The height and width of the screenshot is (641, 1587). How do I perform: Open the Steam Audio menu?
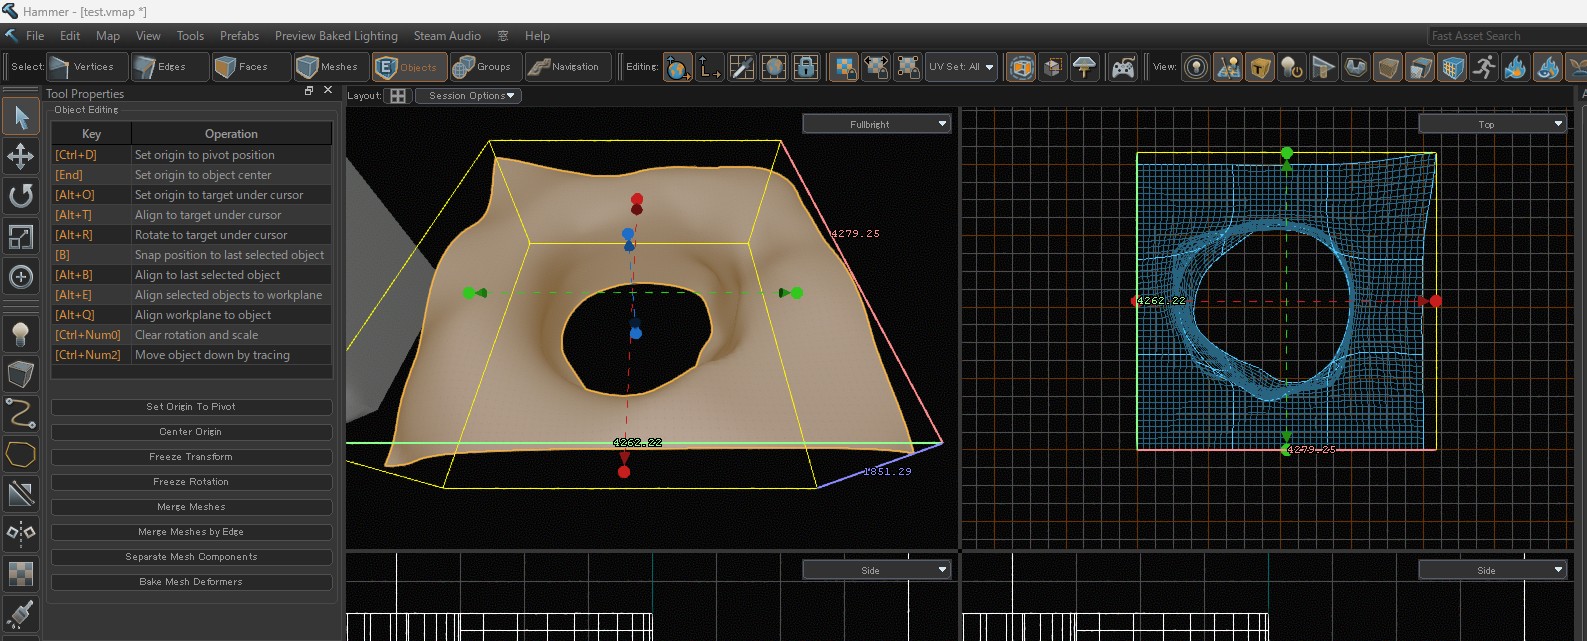click(447, 36)
